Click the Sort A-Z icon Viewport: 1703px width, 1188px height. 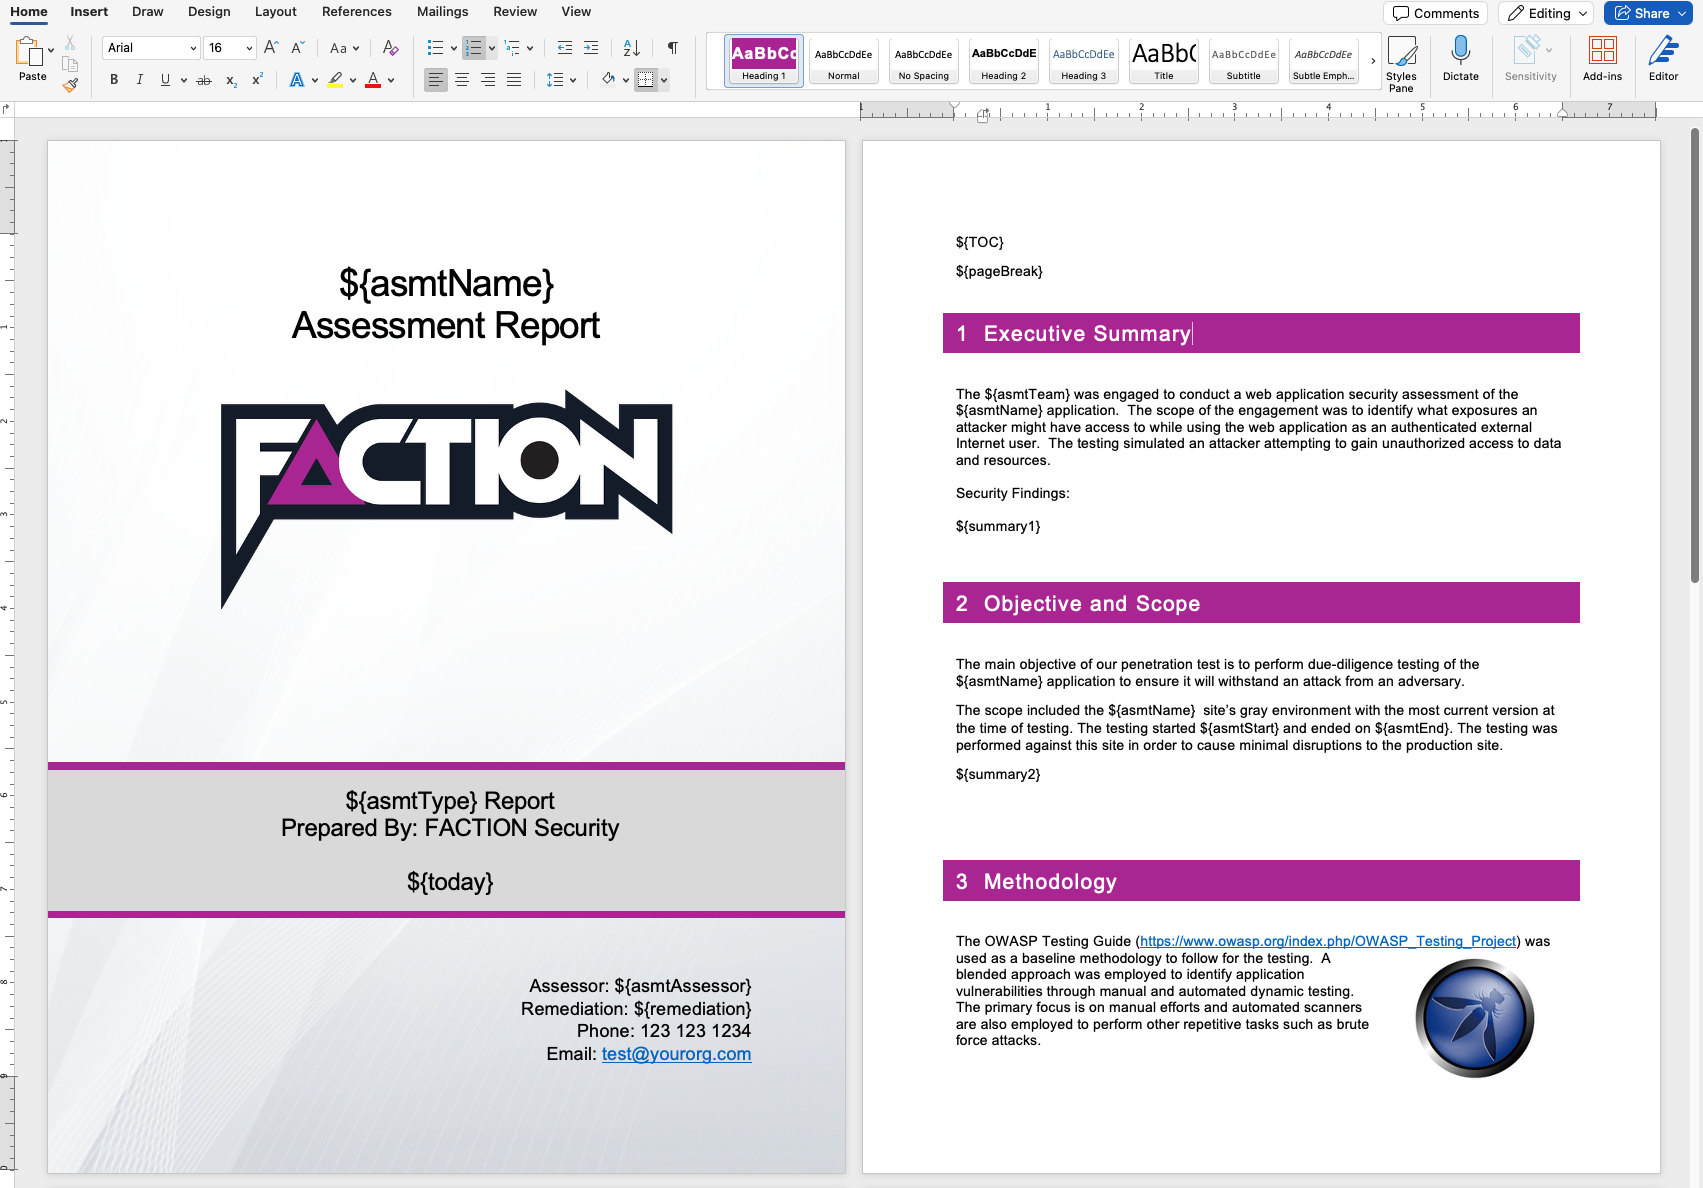[x=631, y=48]
